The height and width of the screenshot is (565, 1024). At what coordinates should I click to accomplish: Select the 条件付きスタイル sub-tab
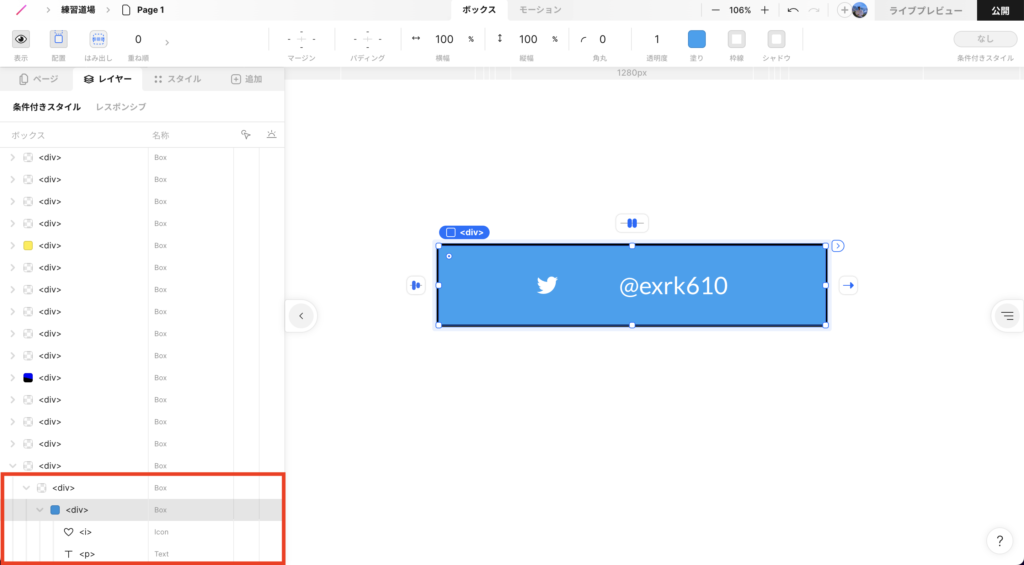point(47,106)
